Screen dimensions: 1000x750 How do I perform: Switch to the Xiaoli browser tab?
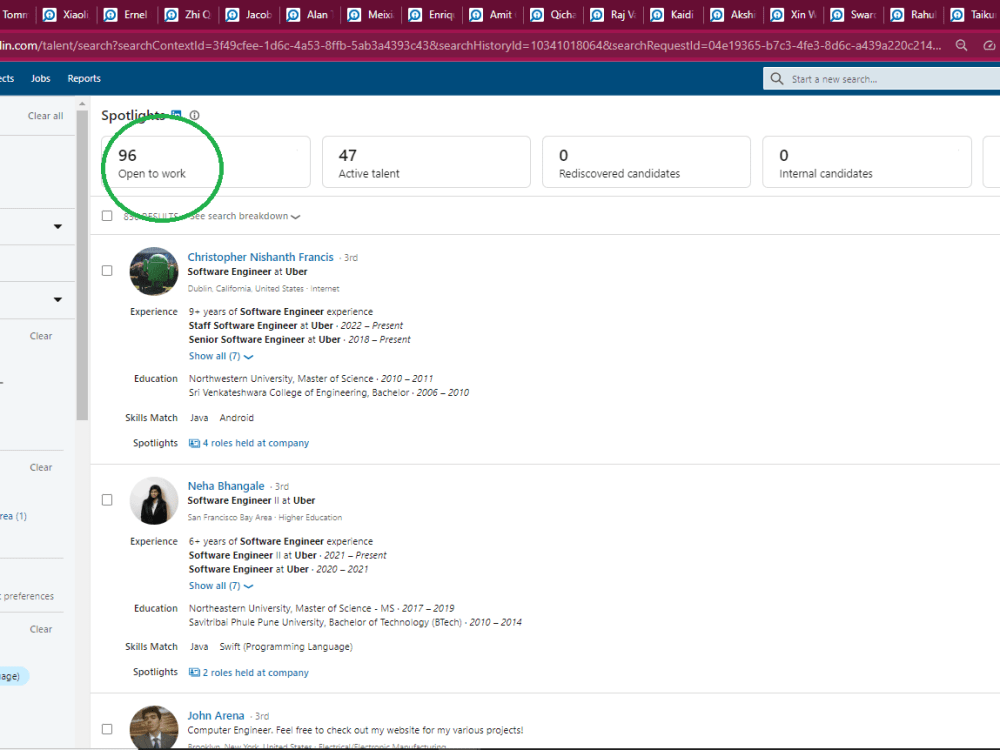coord(66,14)
